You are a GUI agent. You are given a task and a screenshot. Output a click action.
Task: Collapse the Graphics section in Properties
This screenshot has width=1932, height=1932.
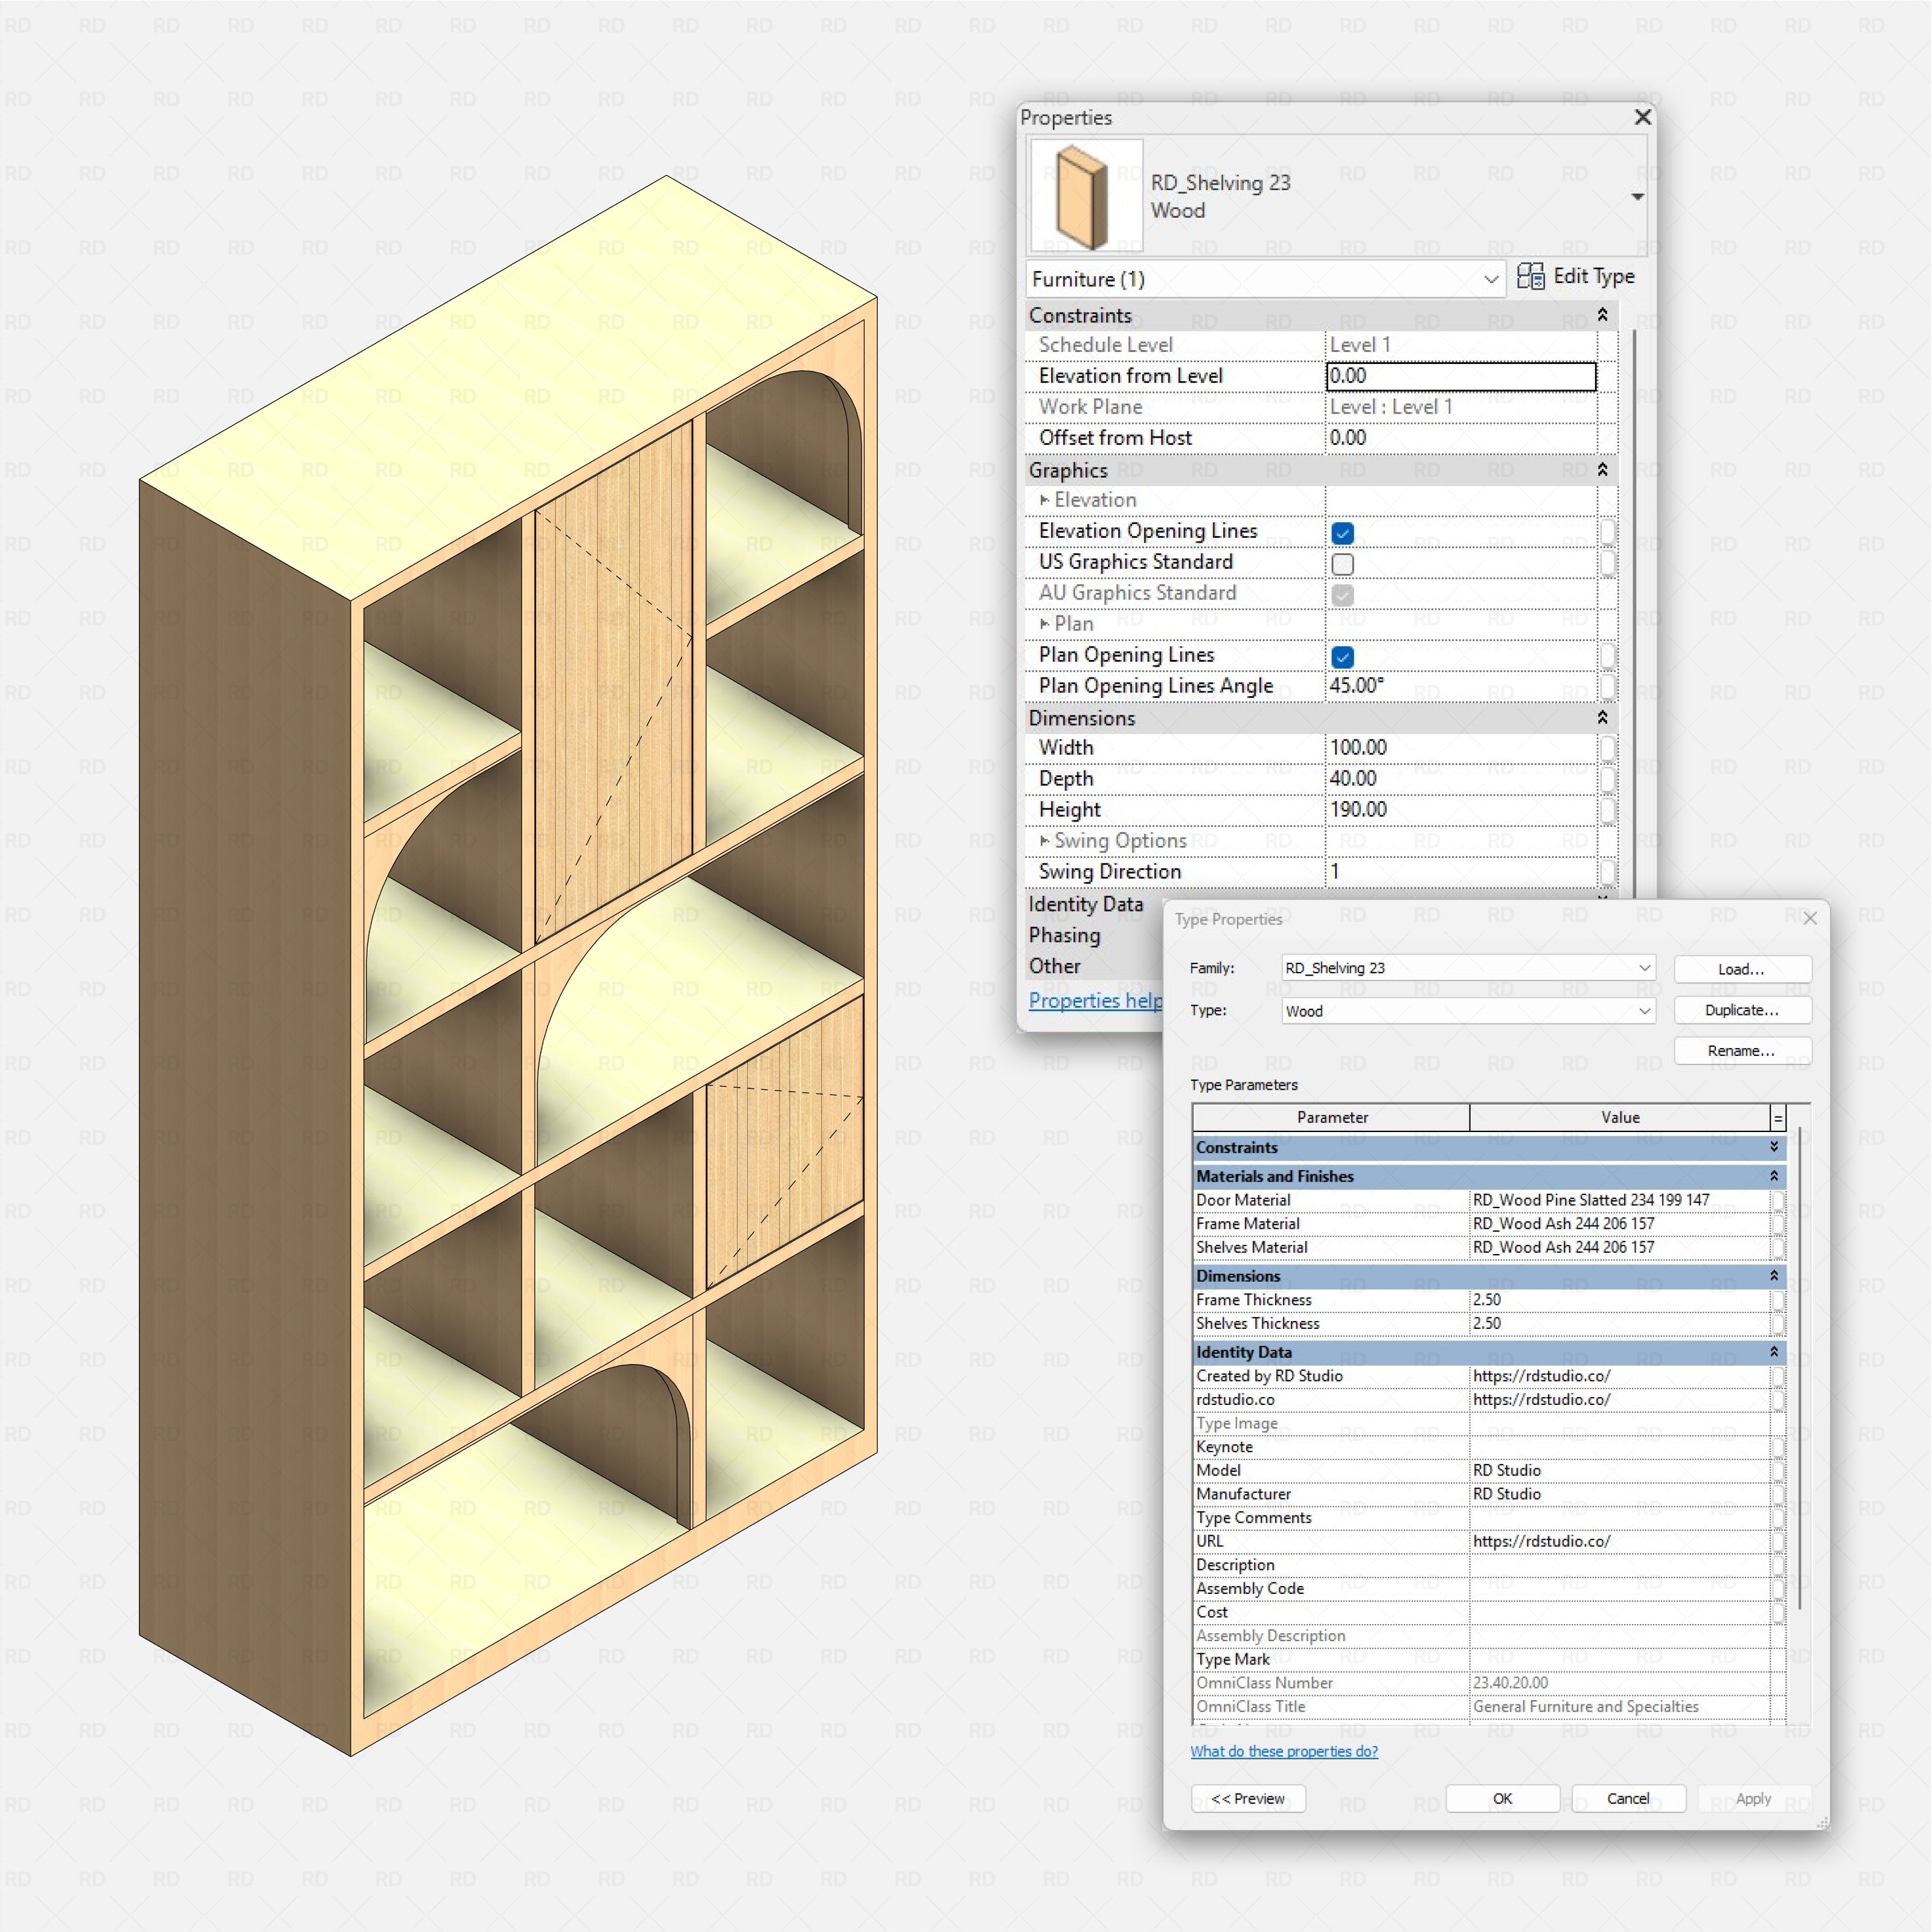click(x=1602, y=470)
